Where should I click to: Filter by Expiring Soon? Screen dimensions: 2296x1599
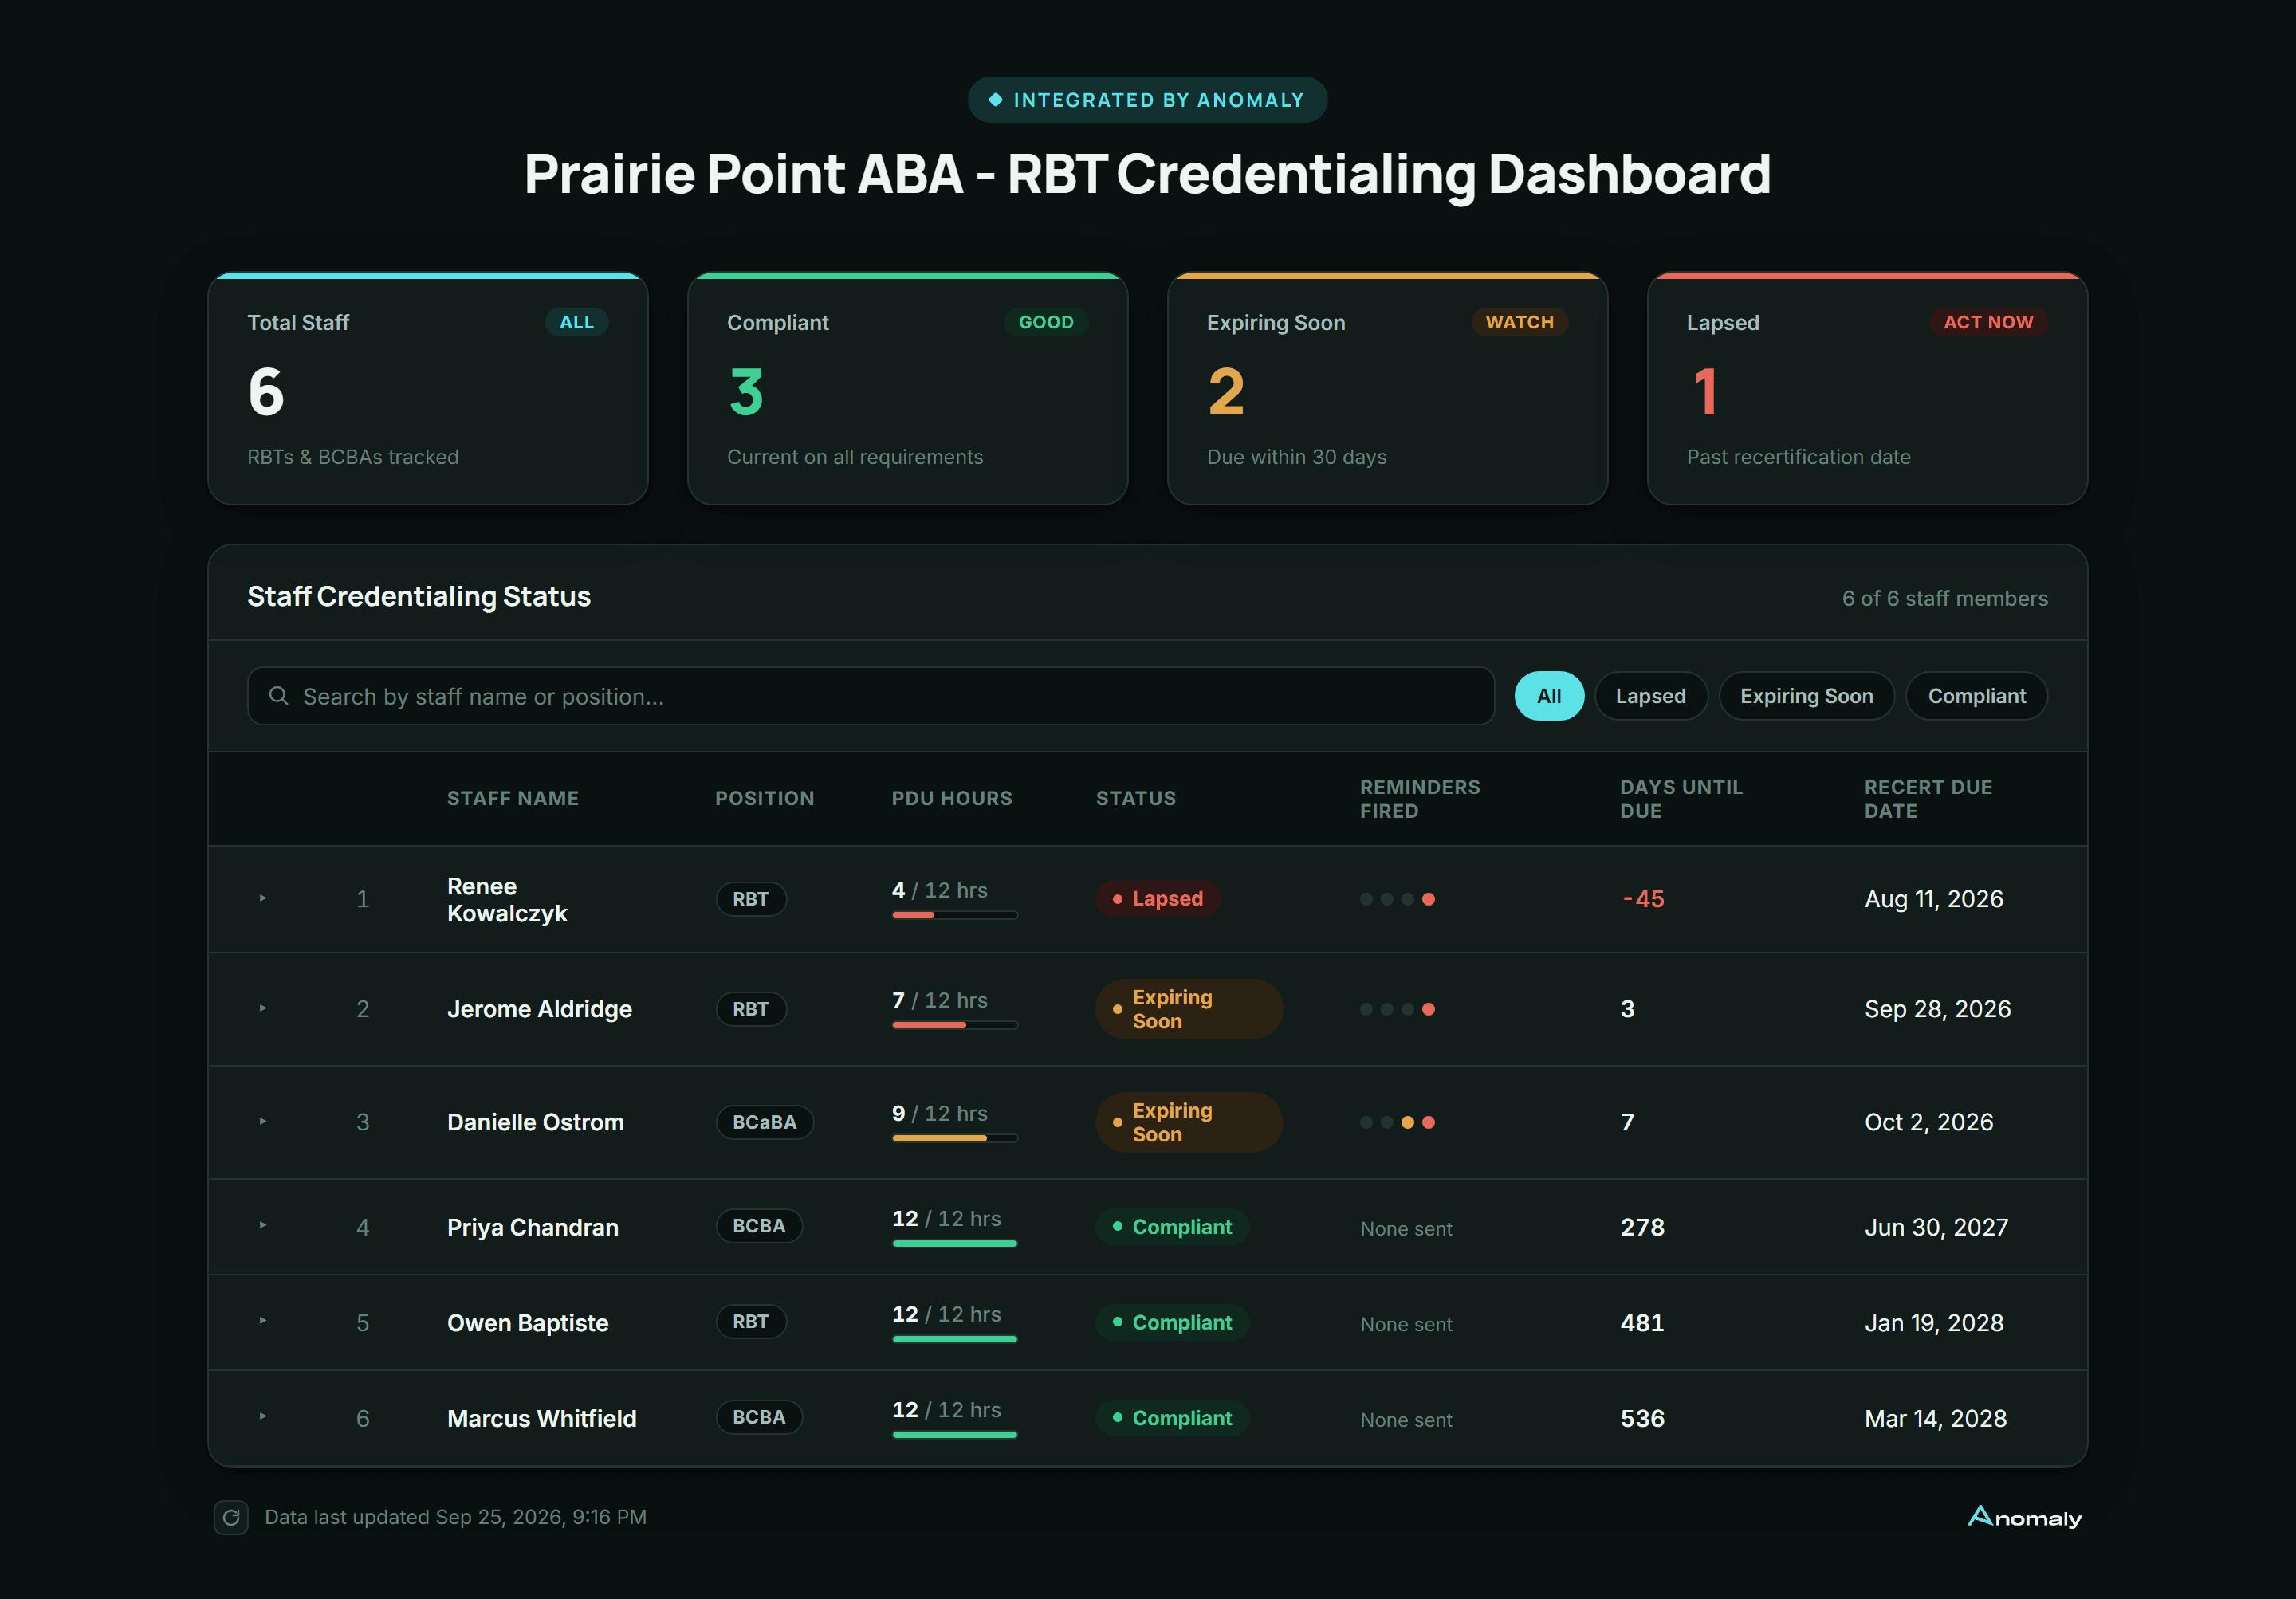(x=1806, y=696)
